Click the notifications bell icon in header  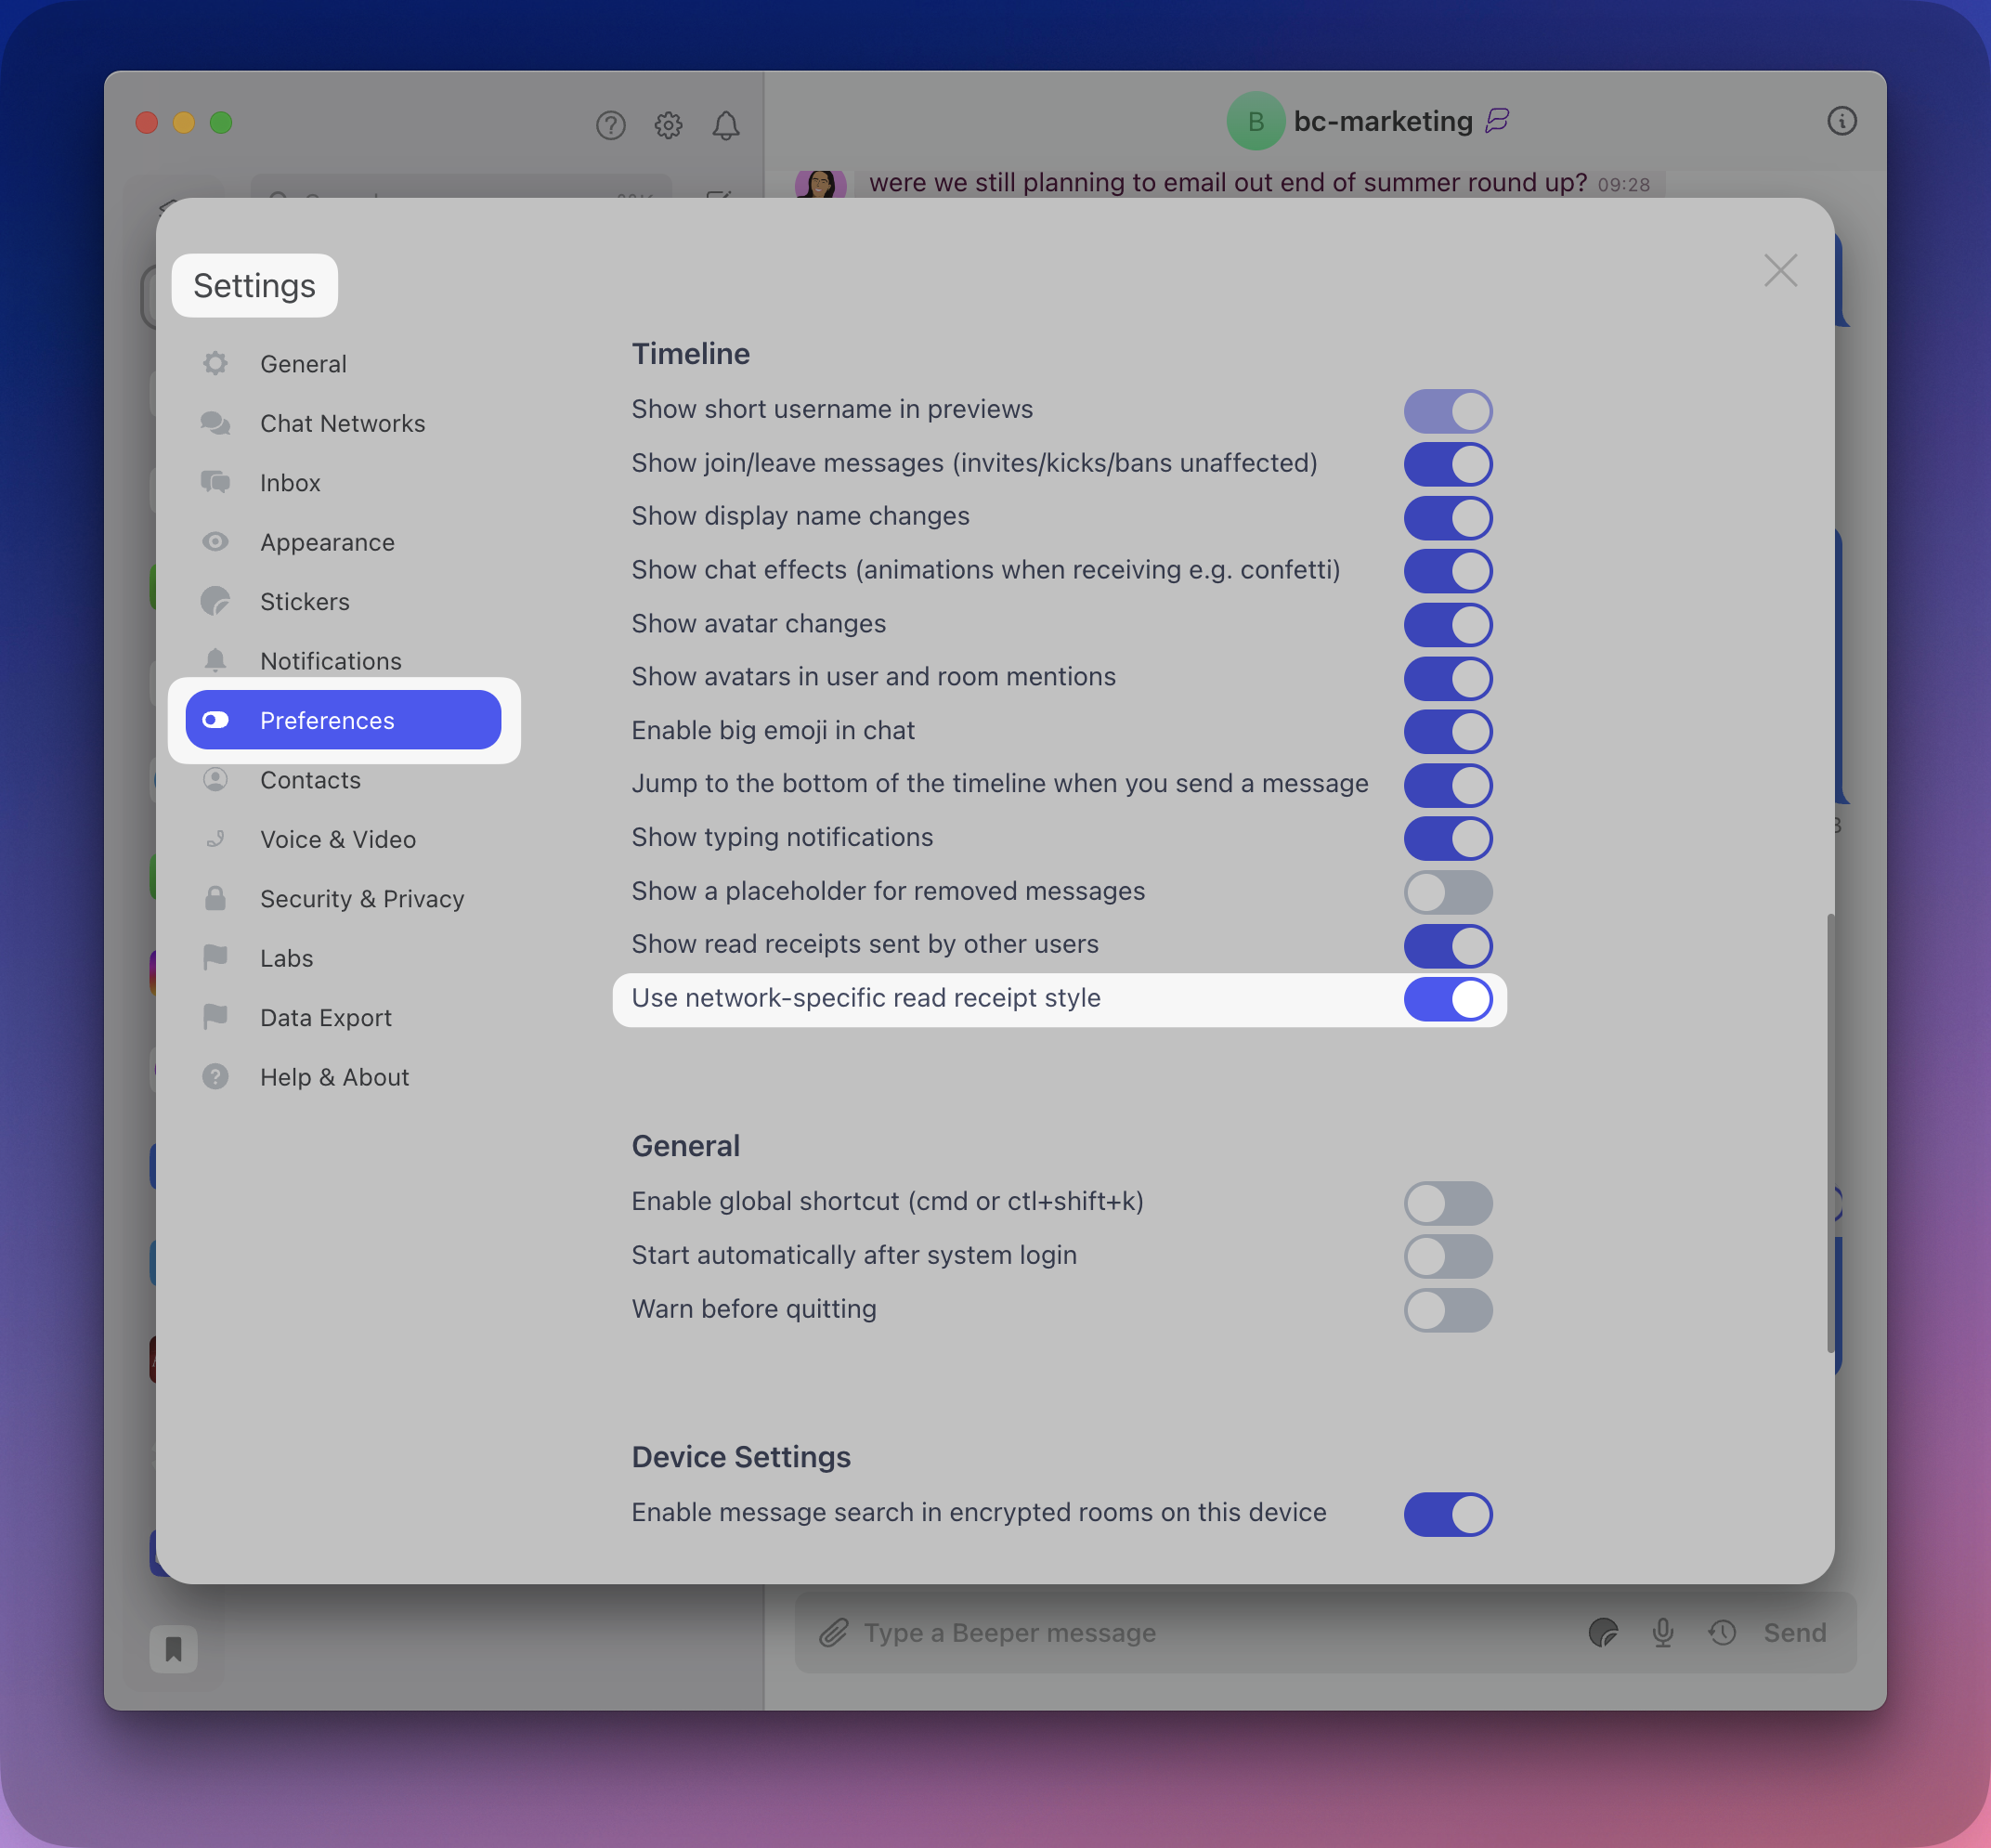click(x=726, y=125)
